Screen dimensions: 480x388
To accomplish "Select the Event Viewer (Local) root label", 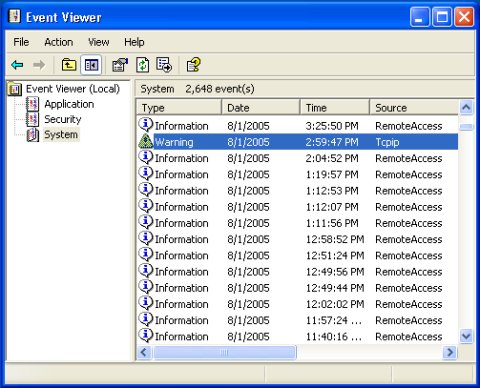I will click(x=73, y=89).
